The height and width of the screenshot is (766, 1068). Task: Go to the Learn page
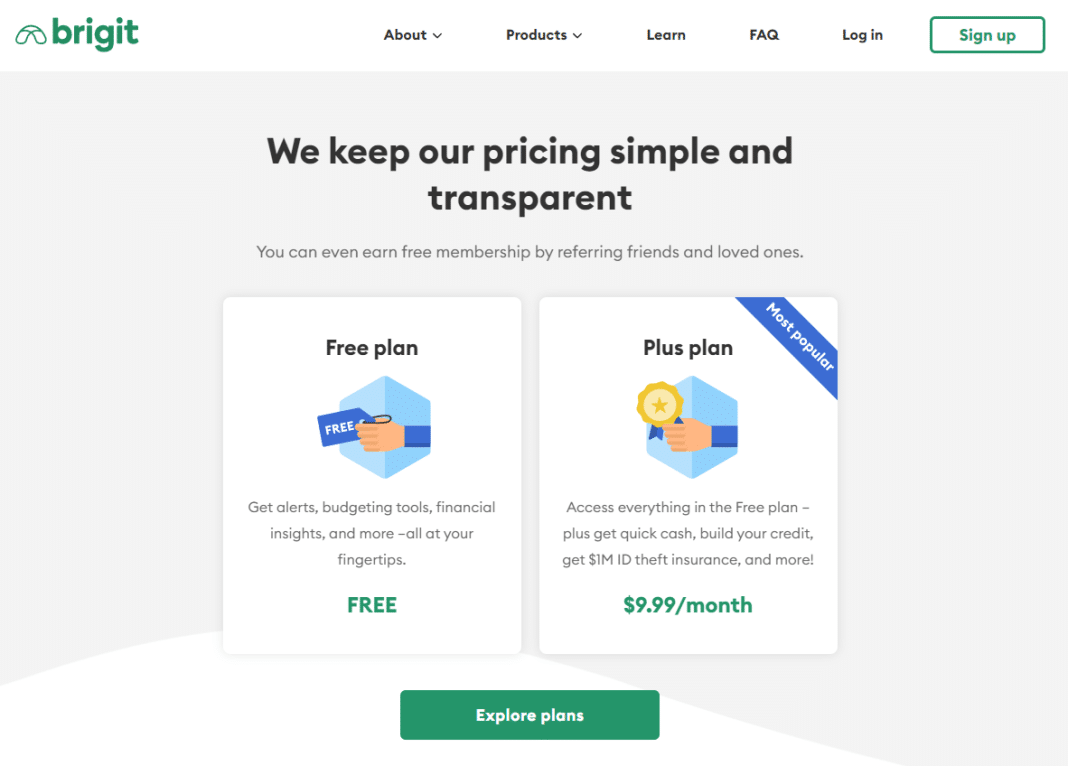tap(665, 35)
